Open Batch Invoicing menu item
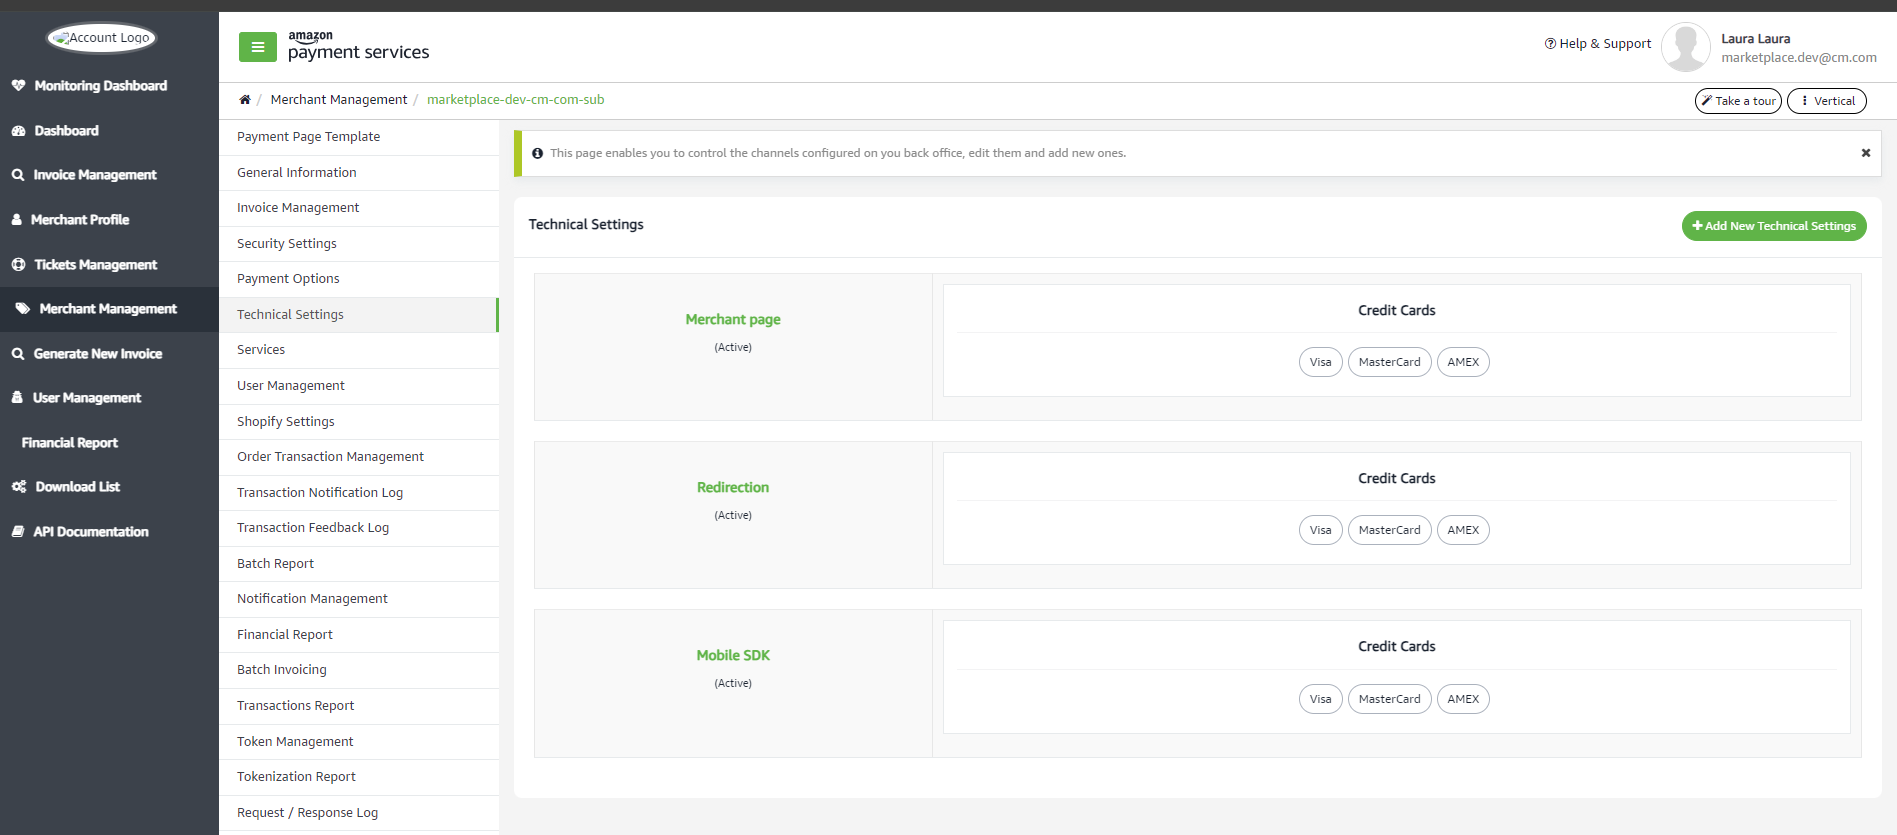The width and height of the screenshot is (1897, 835). (x=359, y=670)
